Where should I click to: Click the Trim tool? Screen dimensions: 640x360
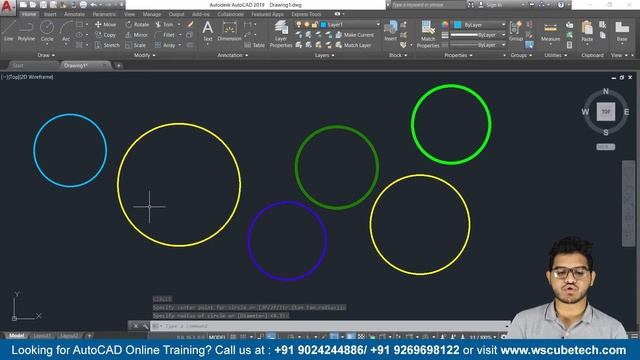pyautogui.click(x=164, y=24)
